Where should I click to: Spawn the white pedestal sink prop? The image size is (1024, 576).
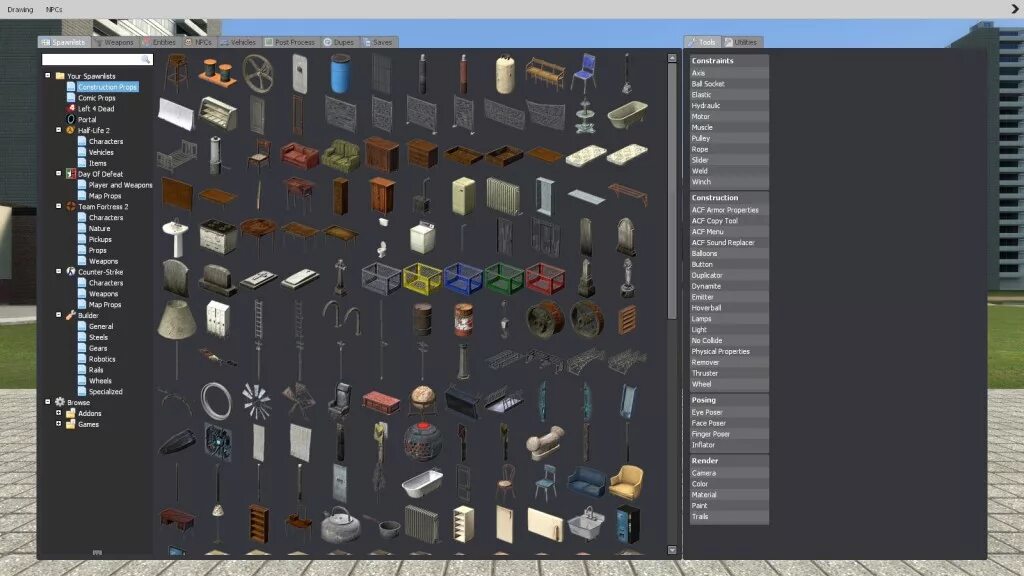176,238
